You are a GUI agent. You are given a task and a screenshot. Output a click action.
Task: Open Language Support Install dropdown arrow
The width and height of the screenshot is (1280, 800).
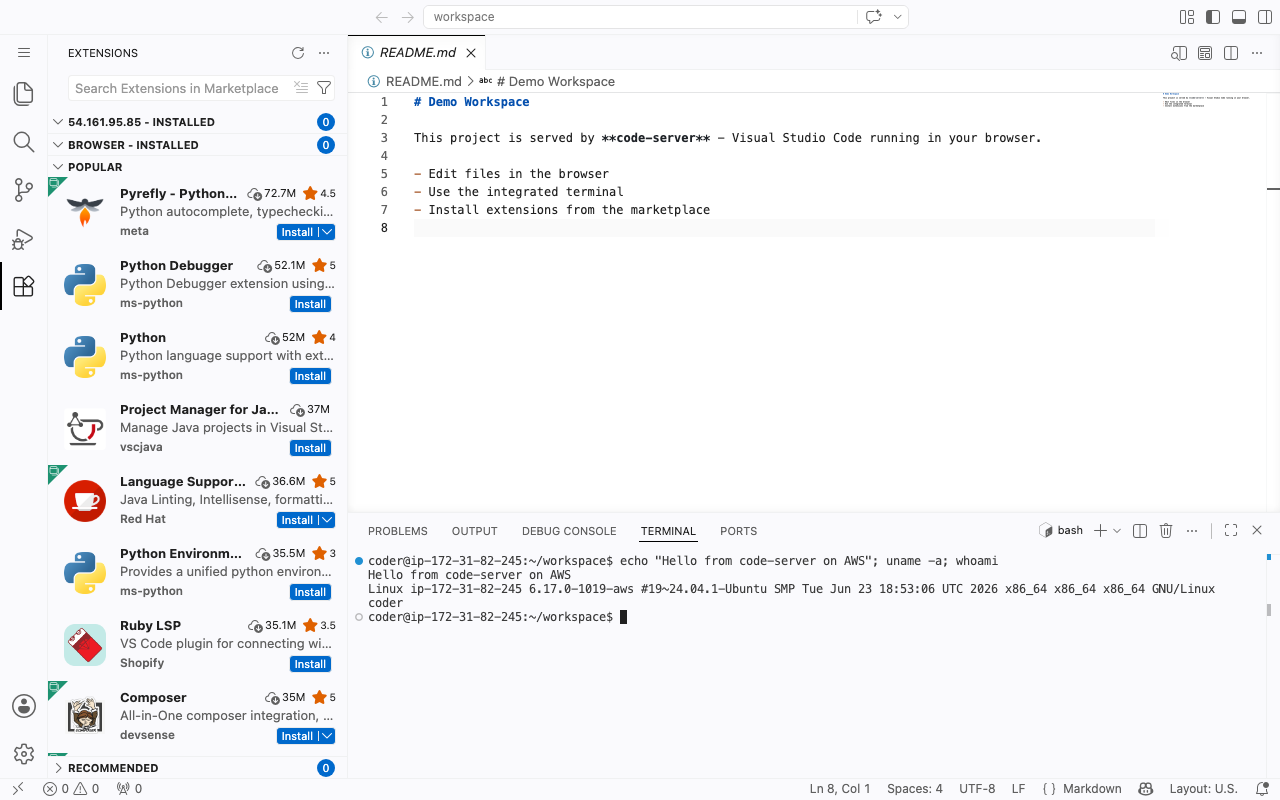click(327, 520)
